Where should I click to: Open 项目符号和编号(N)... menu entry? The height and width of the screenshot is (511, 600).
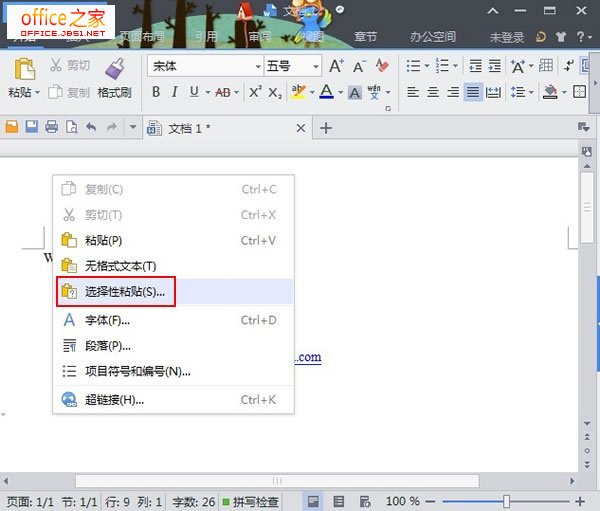click(174, 371)
